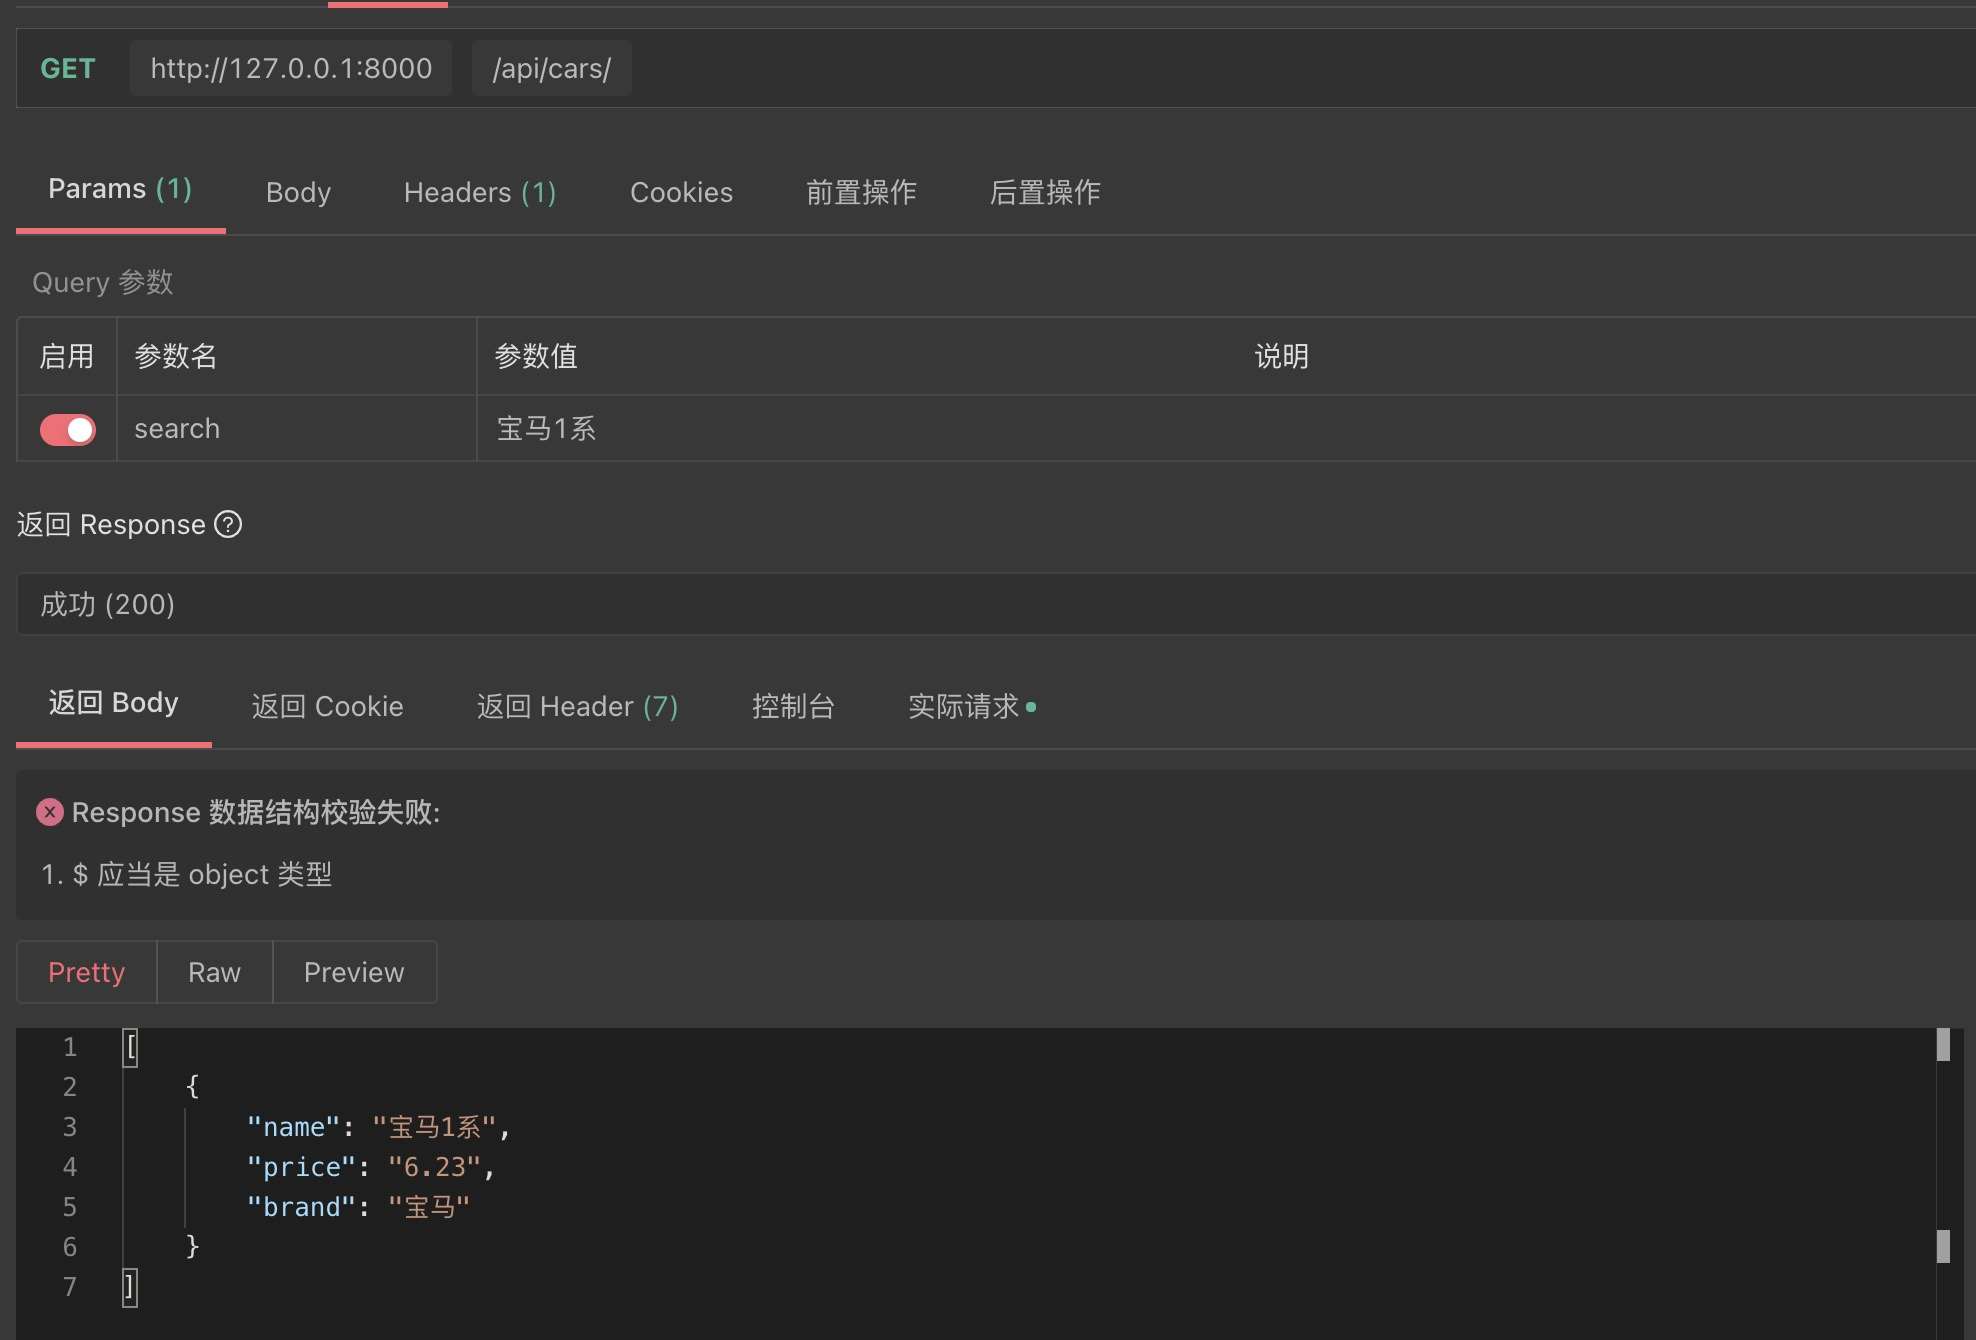Click the base URL field http://127.0.0.1:8000
Screen dimensions: 1976x1340
pos(290,68)
